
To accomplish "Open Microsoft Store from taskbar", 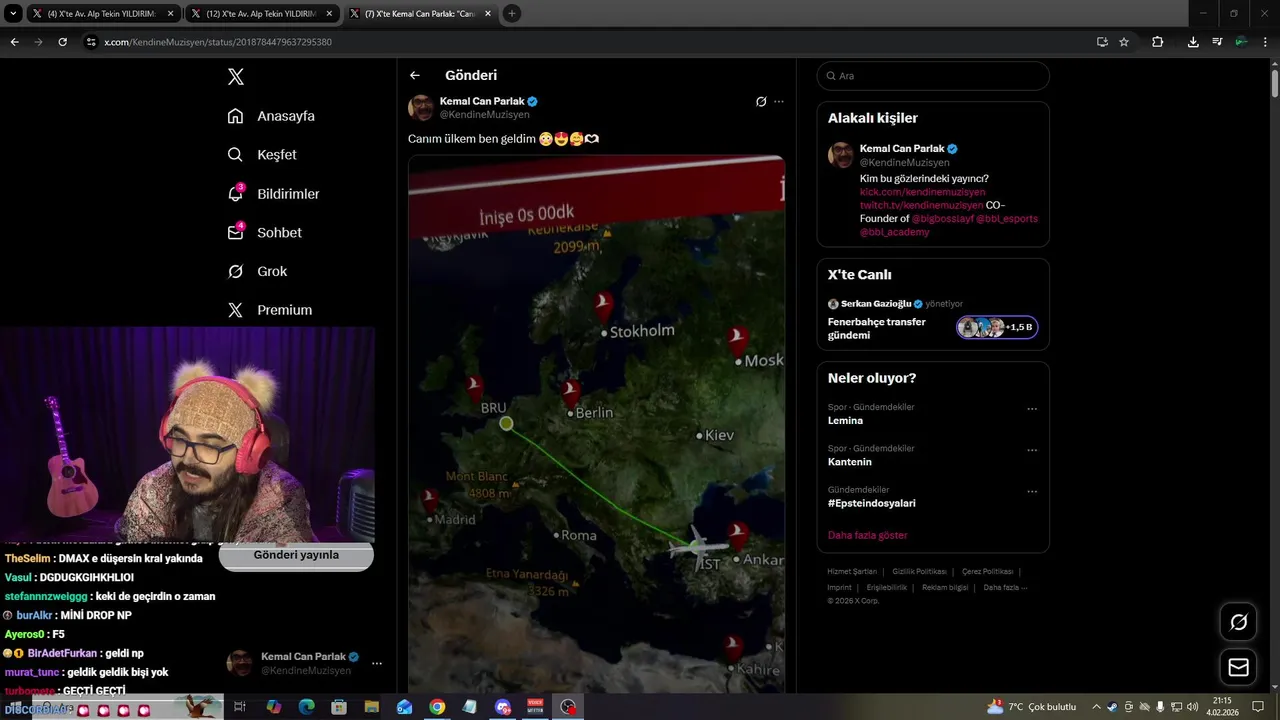I will tap(340, 707).
